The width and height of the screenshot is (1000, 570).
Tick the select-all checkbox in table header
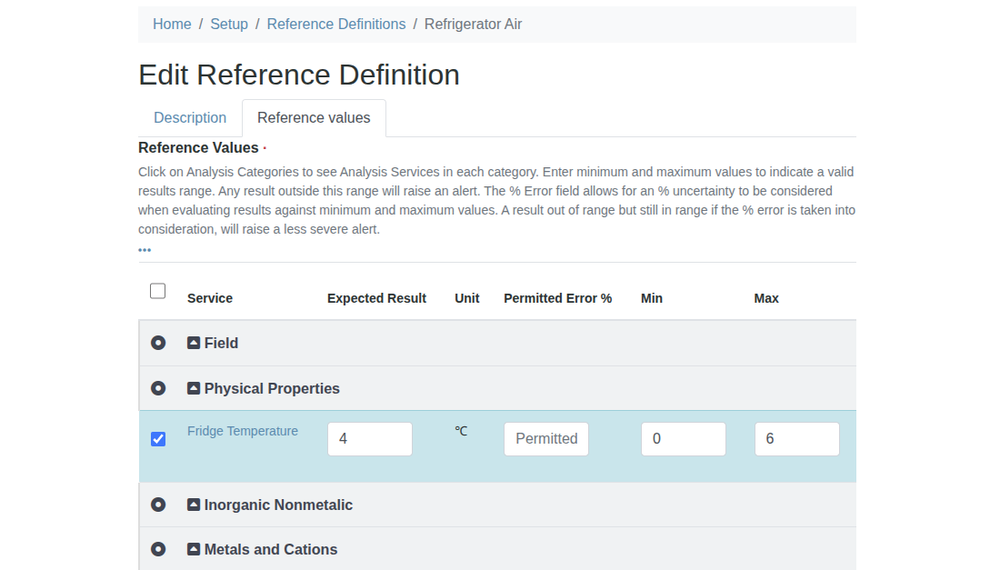pyautogui.click(x=158, y=291)
